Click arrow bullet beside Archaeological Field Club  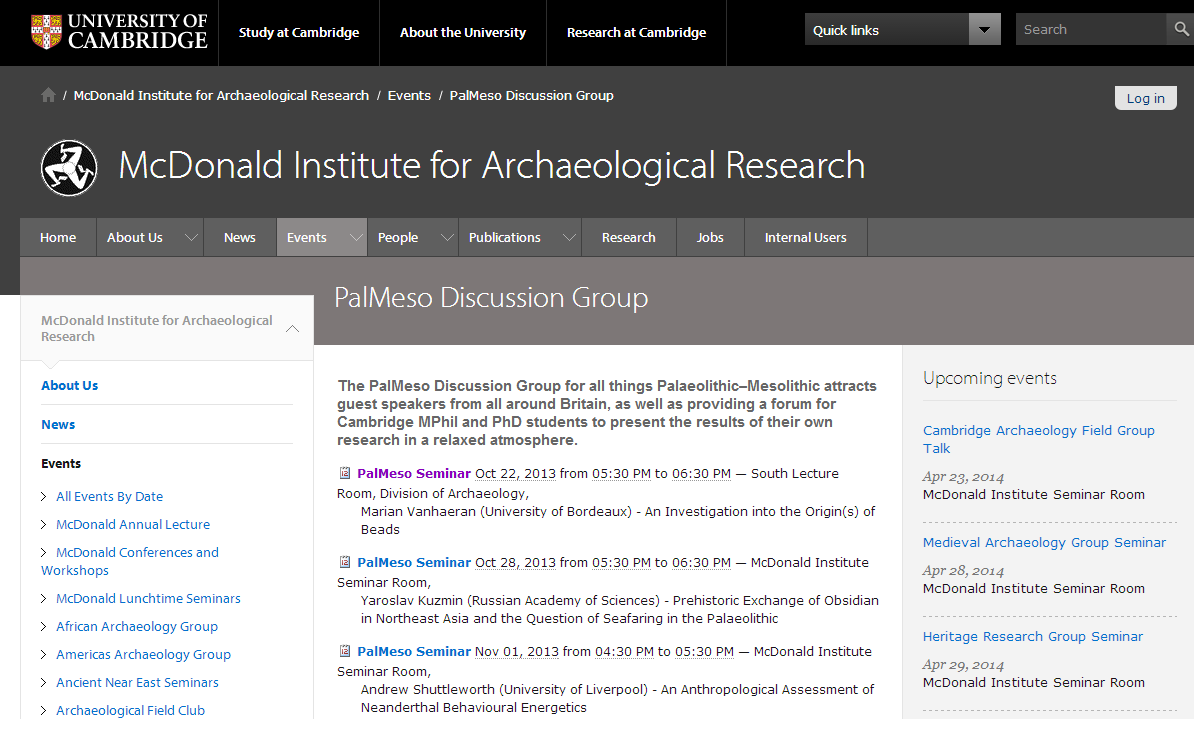click(44, 710)
